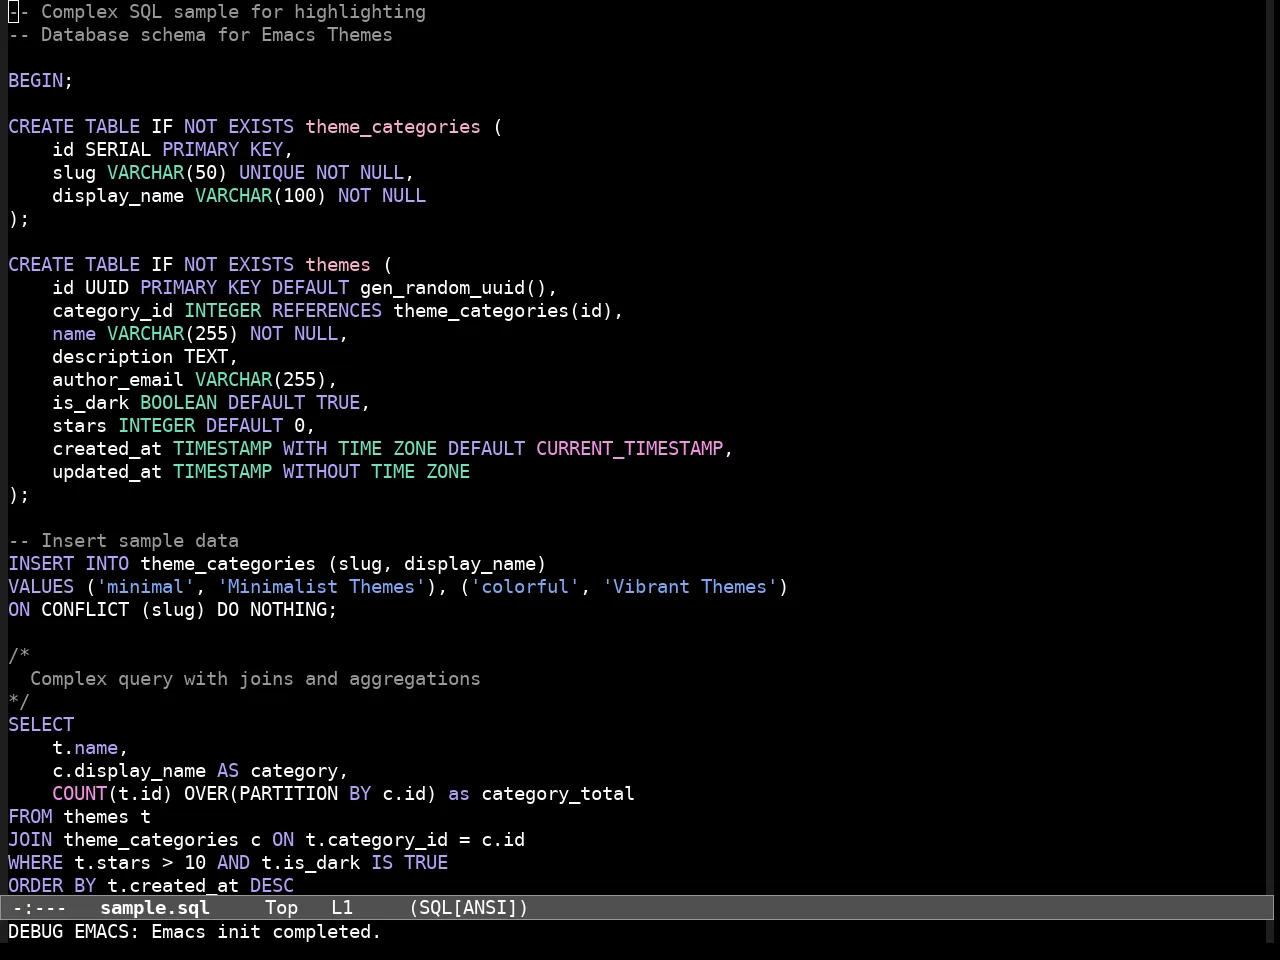Click the (SQL[ANSI]) major mode indicator
Image resolution: width=1280 pixels, height=960 pixels.
point(469,908)
